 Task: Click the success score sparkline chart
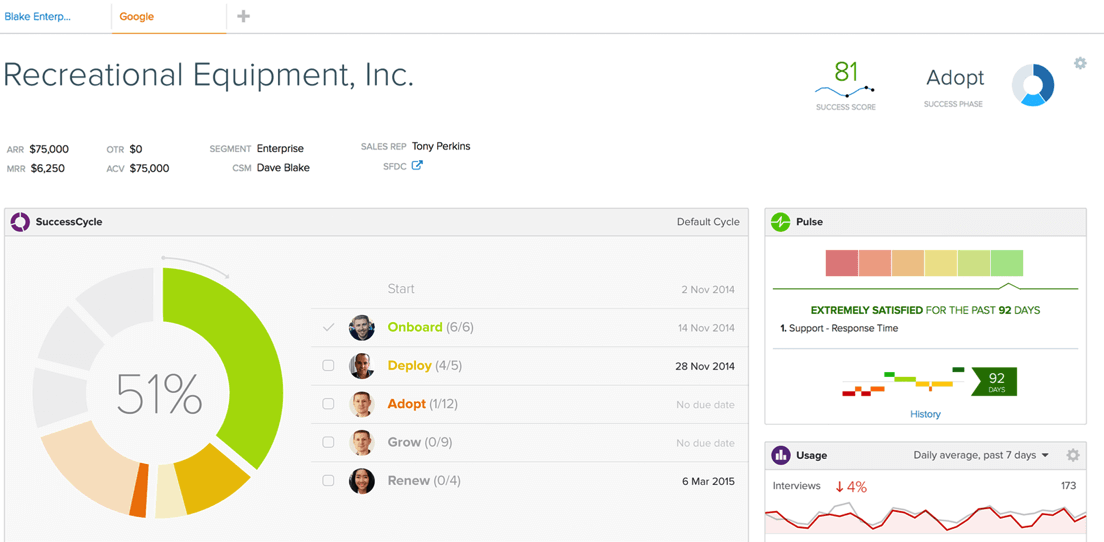click(x=845, y=92)
